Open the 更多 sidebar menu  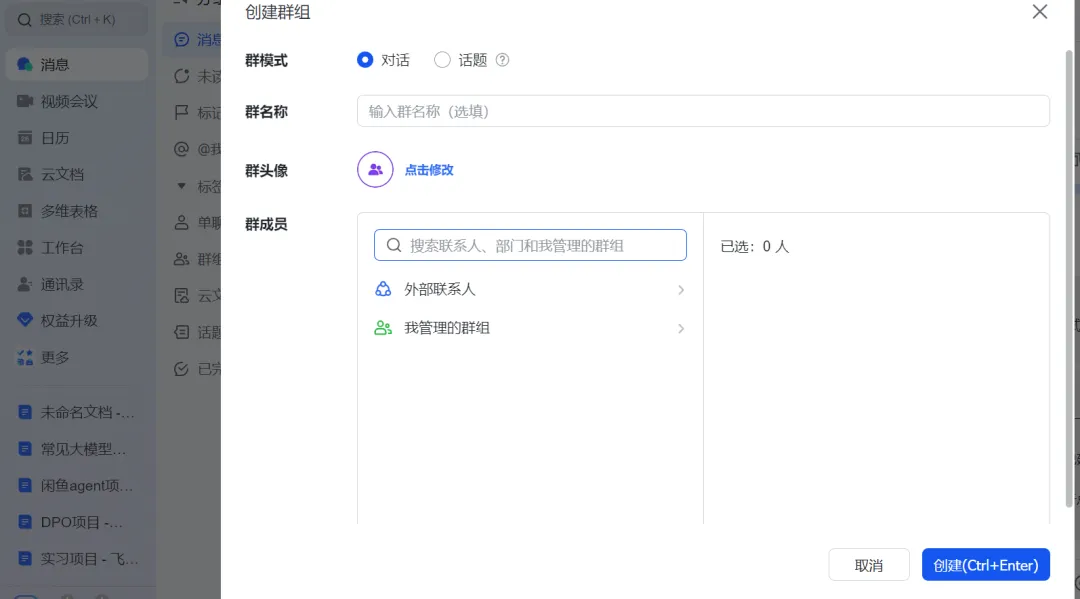(x=54, y=357)
